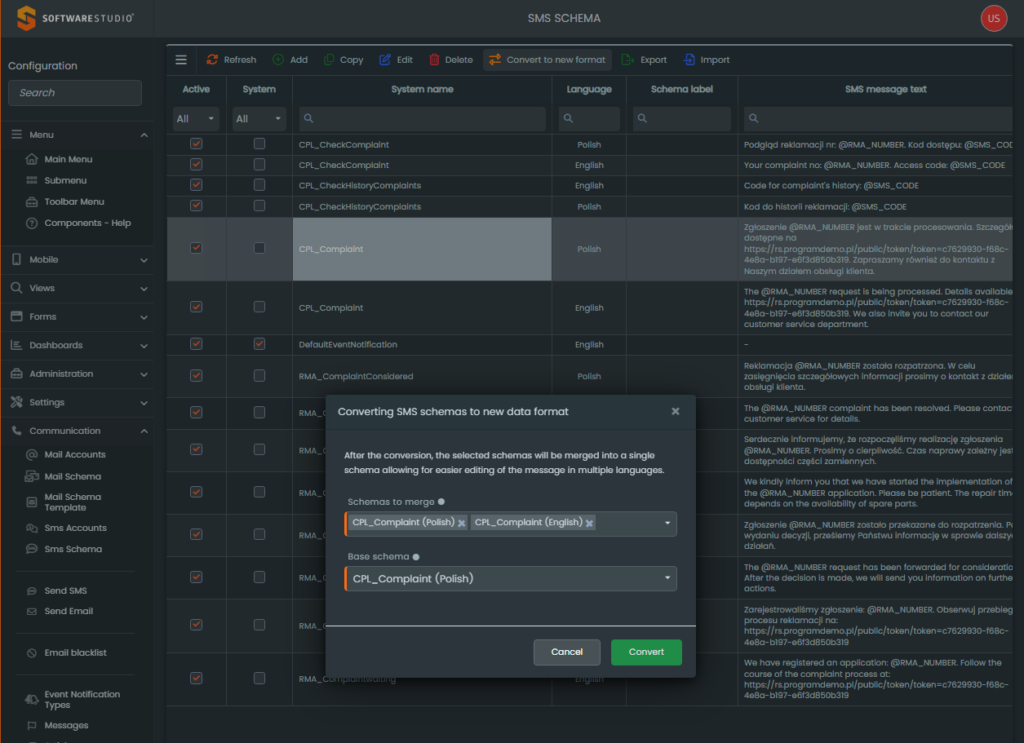Image resolution: width=1024 pixels, height=743 pixels.
Task: Remove CPL_Complaint (English) tag from merge list
Action: [589, 523]
